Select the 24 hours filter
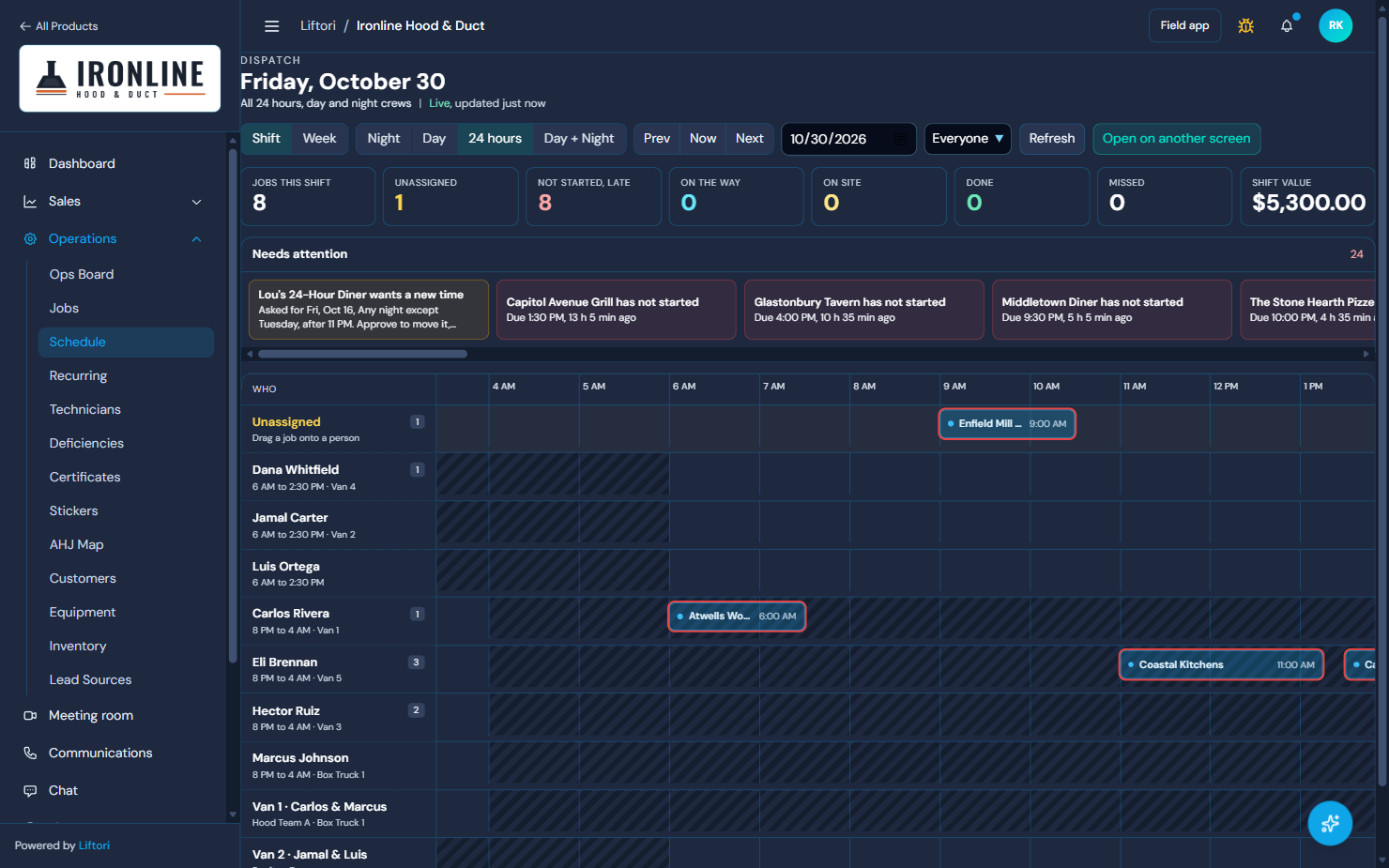This screenshot has height=868, width=1389. [495, 139]
